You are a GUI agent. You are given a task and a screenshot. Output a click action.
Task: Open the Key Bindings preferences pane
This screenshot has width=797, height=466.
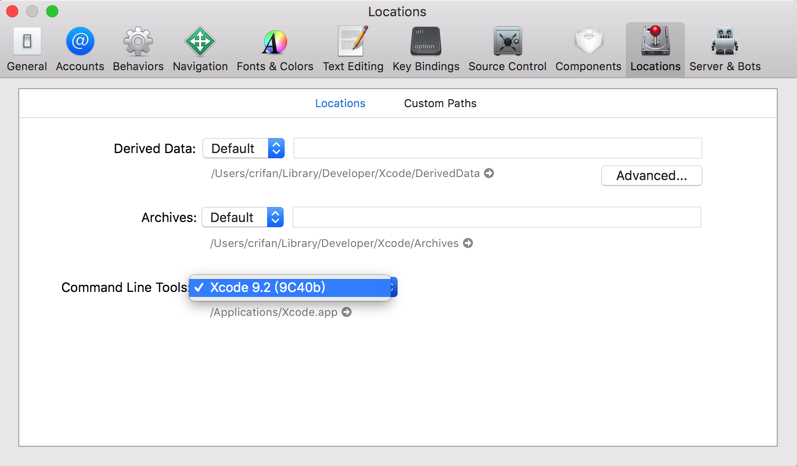[x=425, y=49]
